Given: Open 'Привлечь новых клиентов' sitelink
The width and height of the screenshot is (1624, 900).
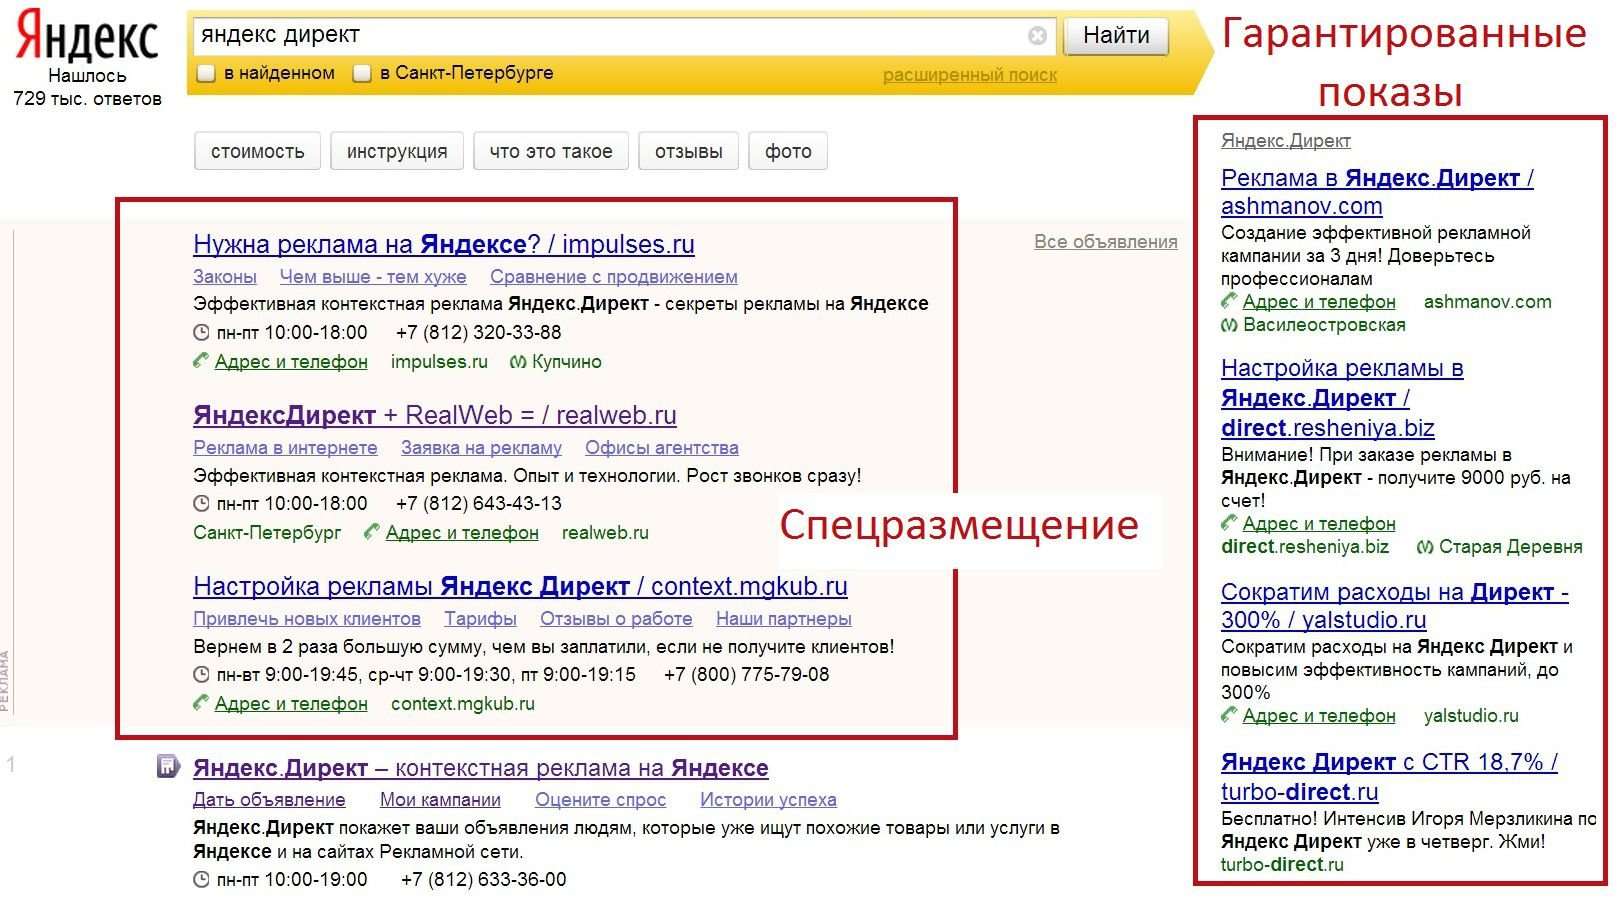Looking at the screenshot, I should tap(307, 619).
